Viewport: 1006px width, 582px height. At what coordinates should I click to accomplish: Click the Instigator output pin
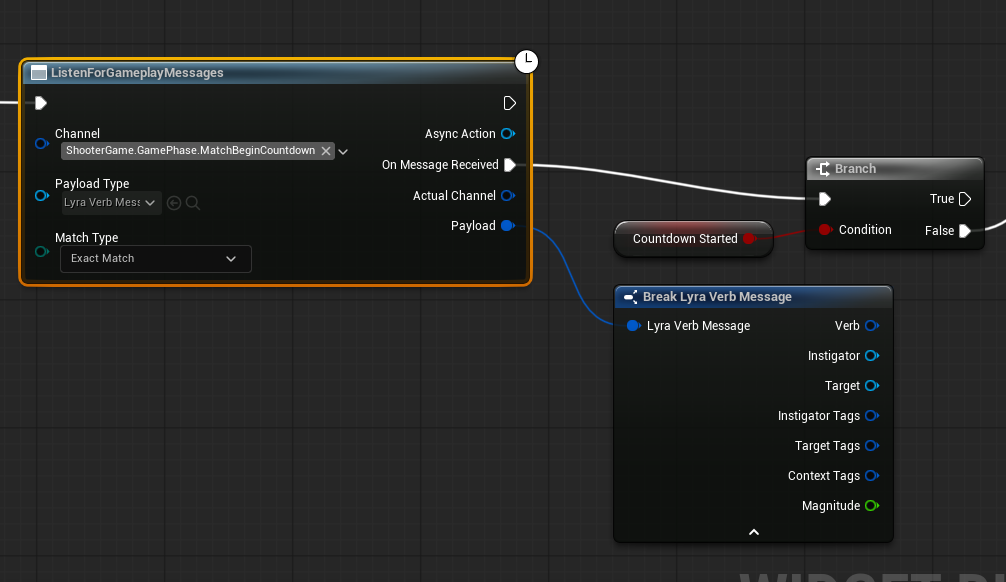tap(872, 355)
